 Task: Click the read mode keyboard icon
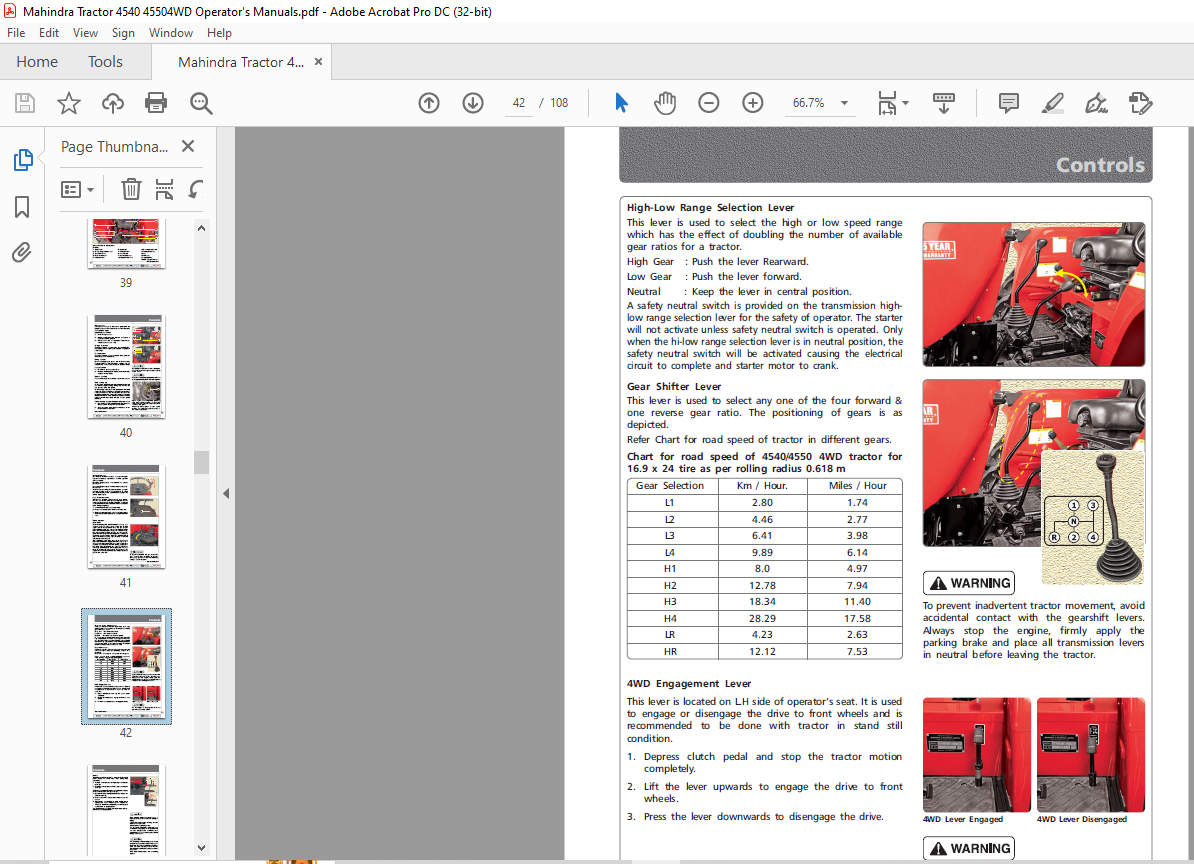tap(943, 103)
